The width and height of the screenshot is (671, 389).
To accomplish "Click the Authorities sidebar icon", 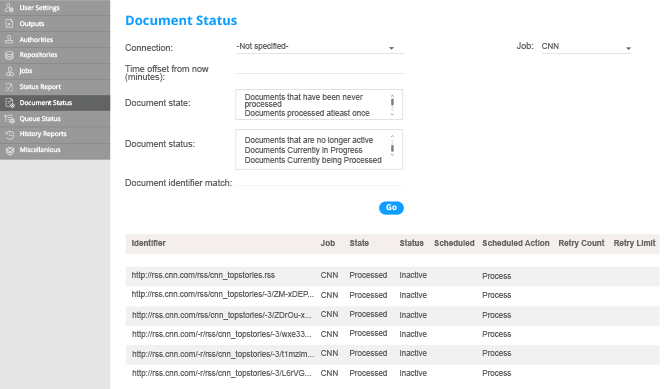I will pos(9,39).
